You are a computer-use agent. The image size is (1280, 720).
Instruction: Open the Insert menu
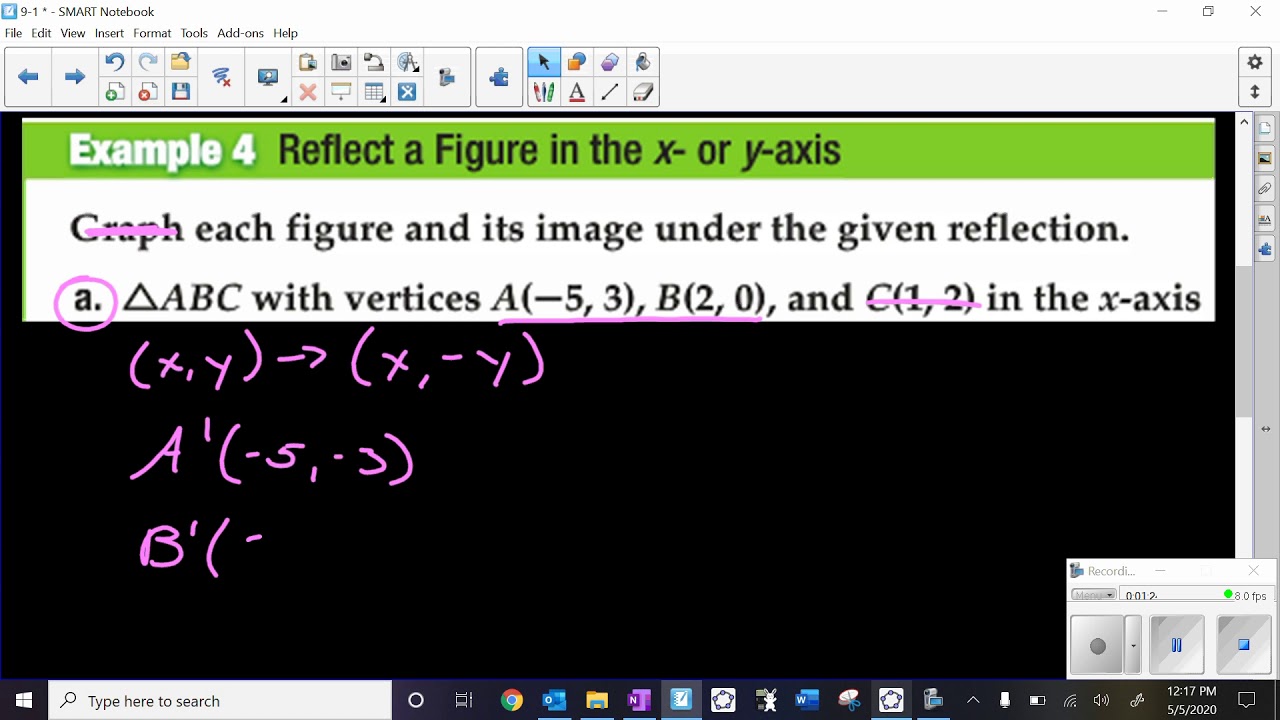109,33
